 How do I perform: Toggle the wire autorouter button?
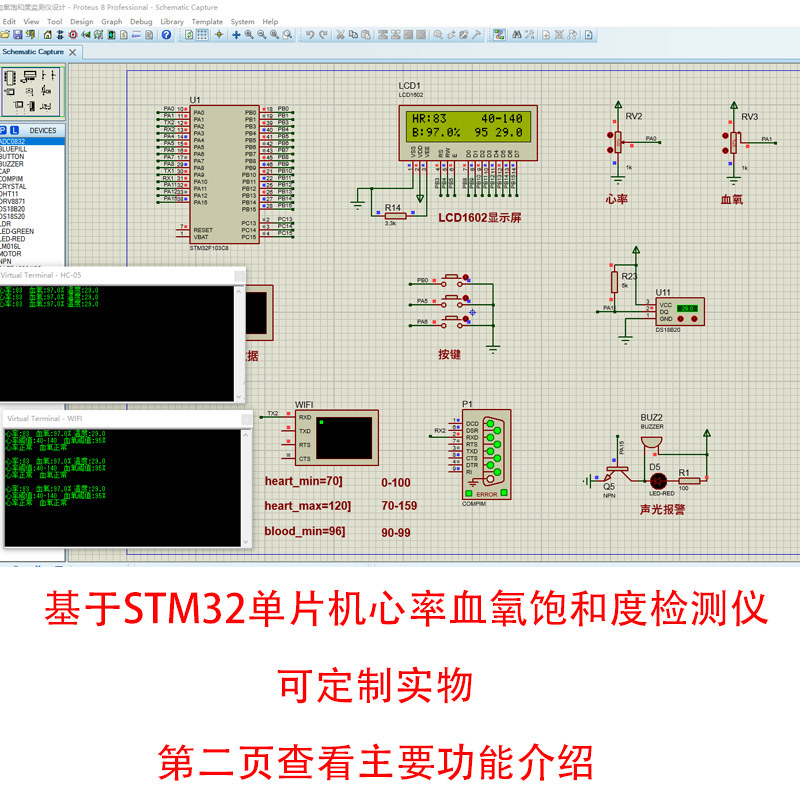coord(499,35)
